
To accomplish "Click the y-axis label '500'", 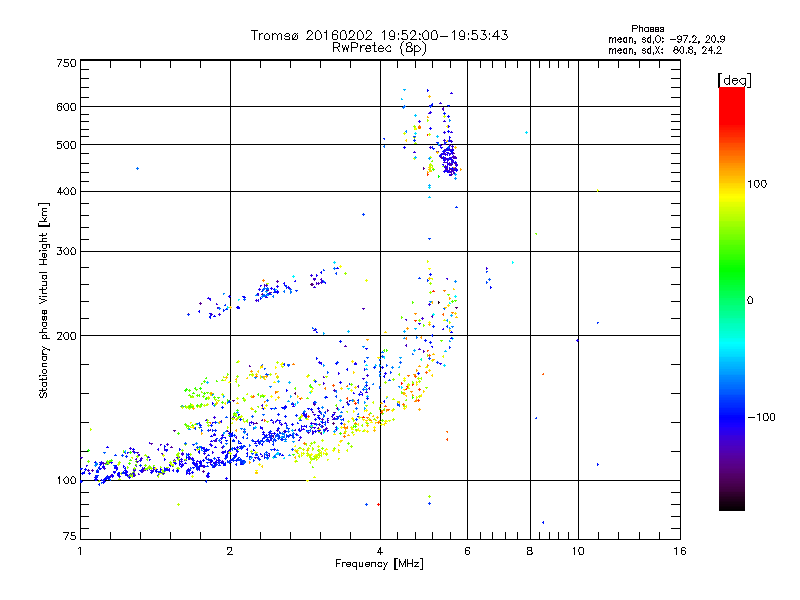I will click(66, 145).
